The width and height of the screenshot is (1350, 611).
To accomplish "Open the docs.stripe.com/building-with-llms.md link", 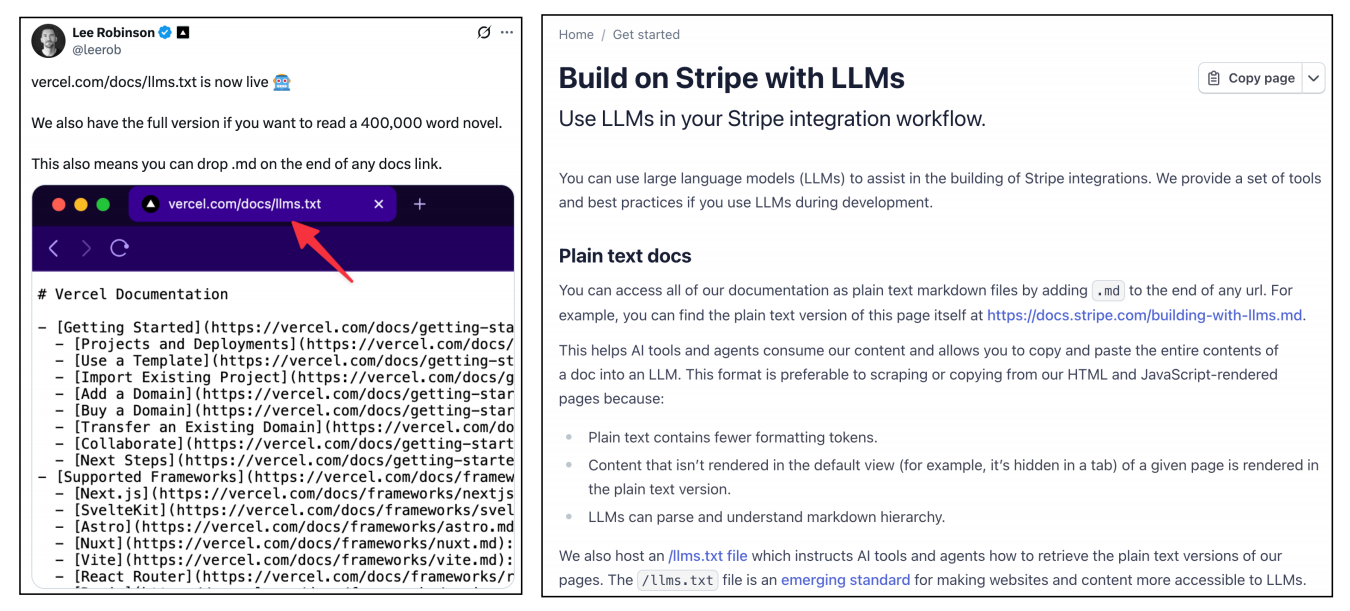I will pos(1145,315).
